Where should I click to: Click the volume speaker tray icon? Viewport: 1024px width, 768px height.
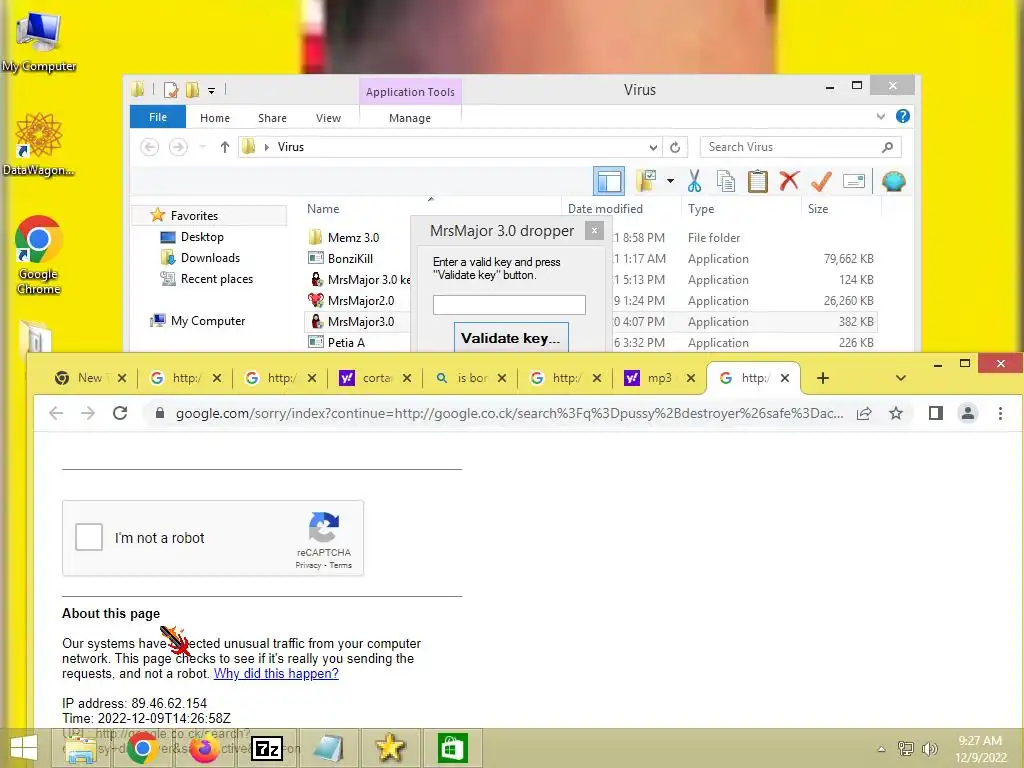pos(929,748)
